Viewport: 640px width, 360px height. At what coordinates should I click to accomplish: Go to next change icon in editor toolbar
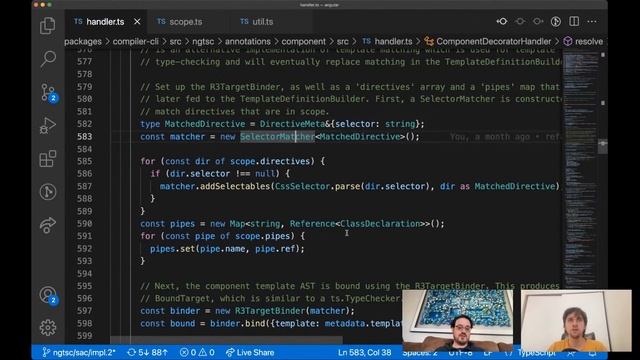(x=538, y=22)
